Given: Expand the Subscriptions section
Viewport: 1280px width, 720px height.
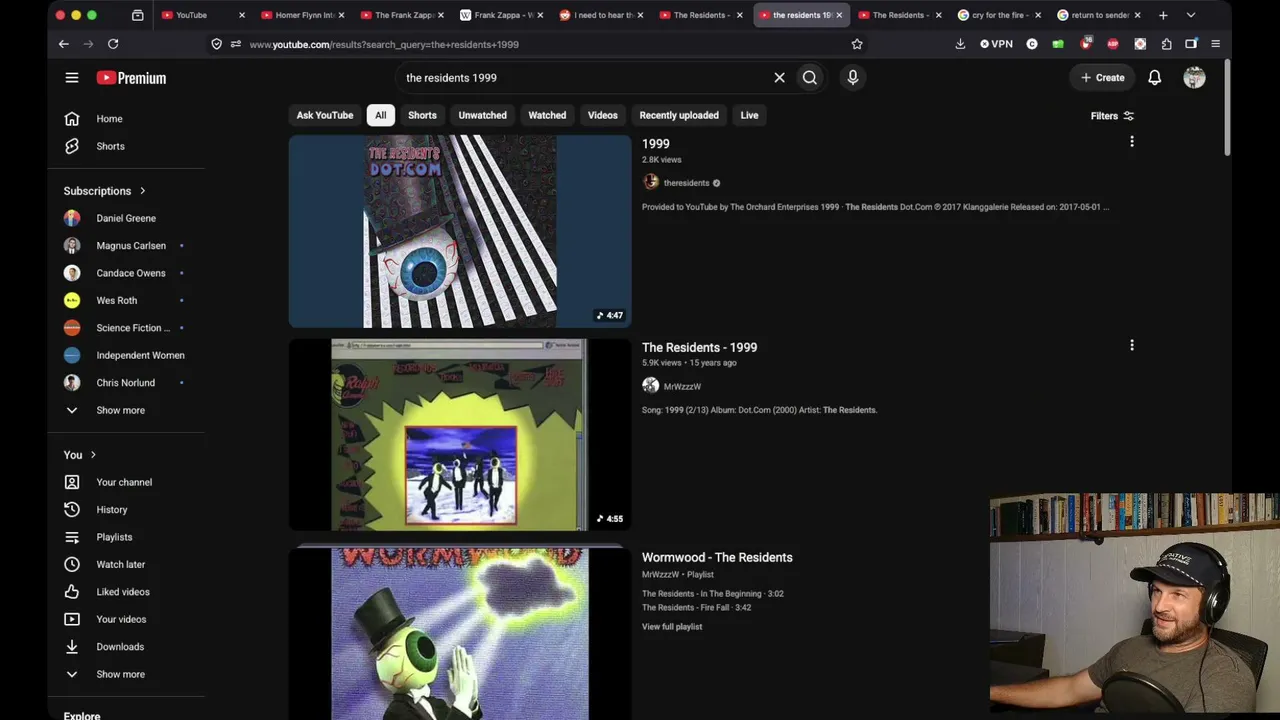Looking at the screenshot, I should (105, 191).
